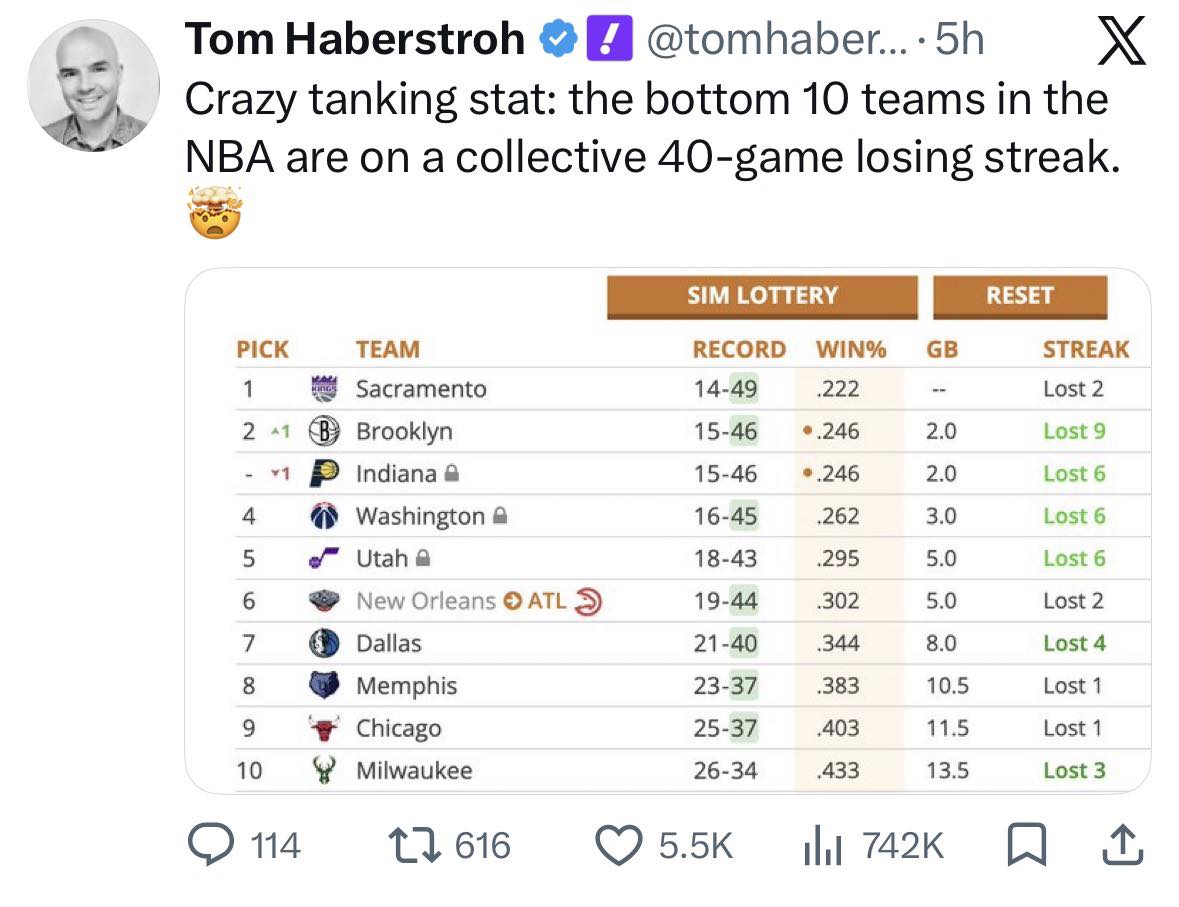Viewport: 1179px width, 907px height.
Task: Click the lock icon beside Washington
Action: [x=499, y=515]
